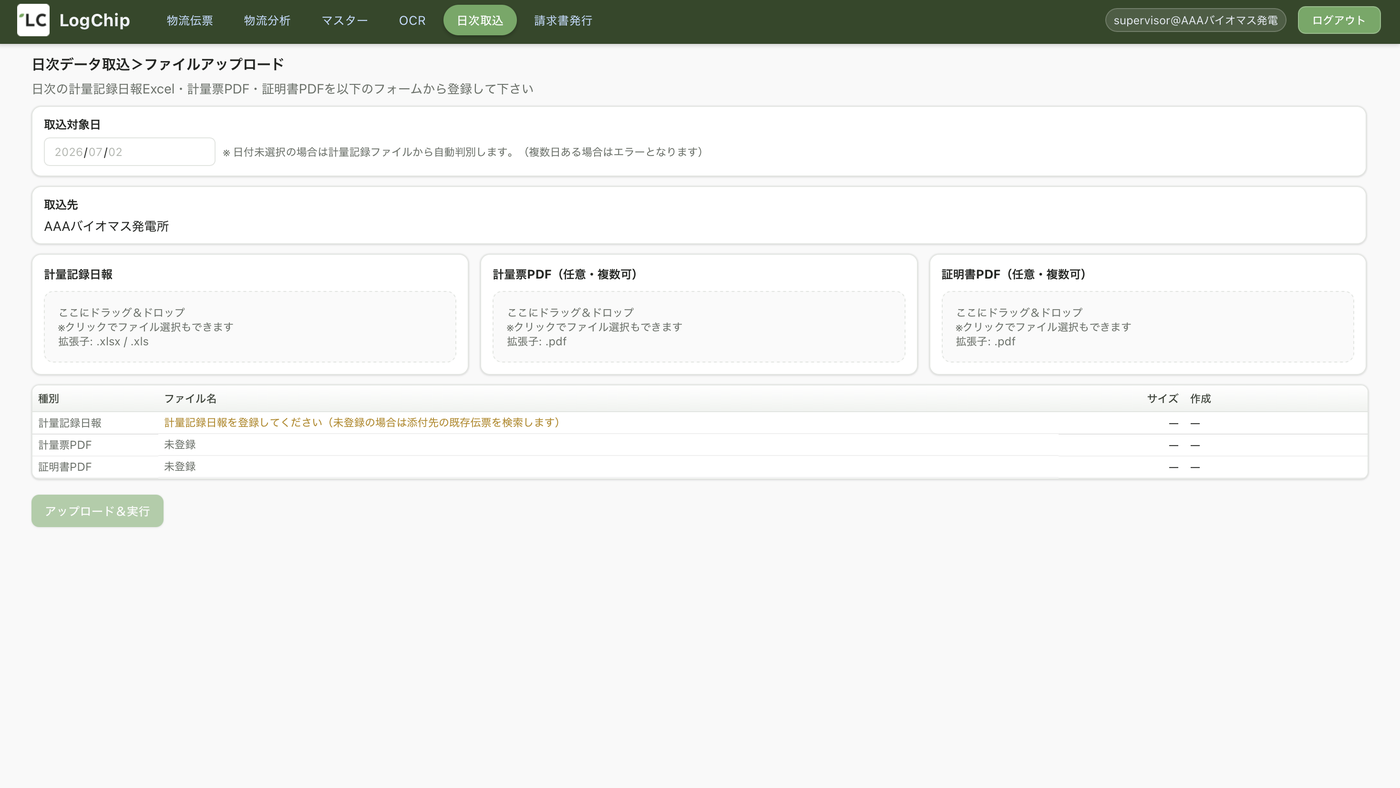Click the LogChip LC logo icon
This screenshot has height=788, width=1400.
pyautogui.click(x=33, y=20)
